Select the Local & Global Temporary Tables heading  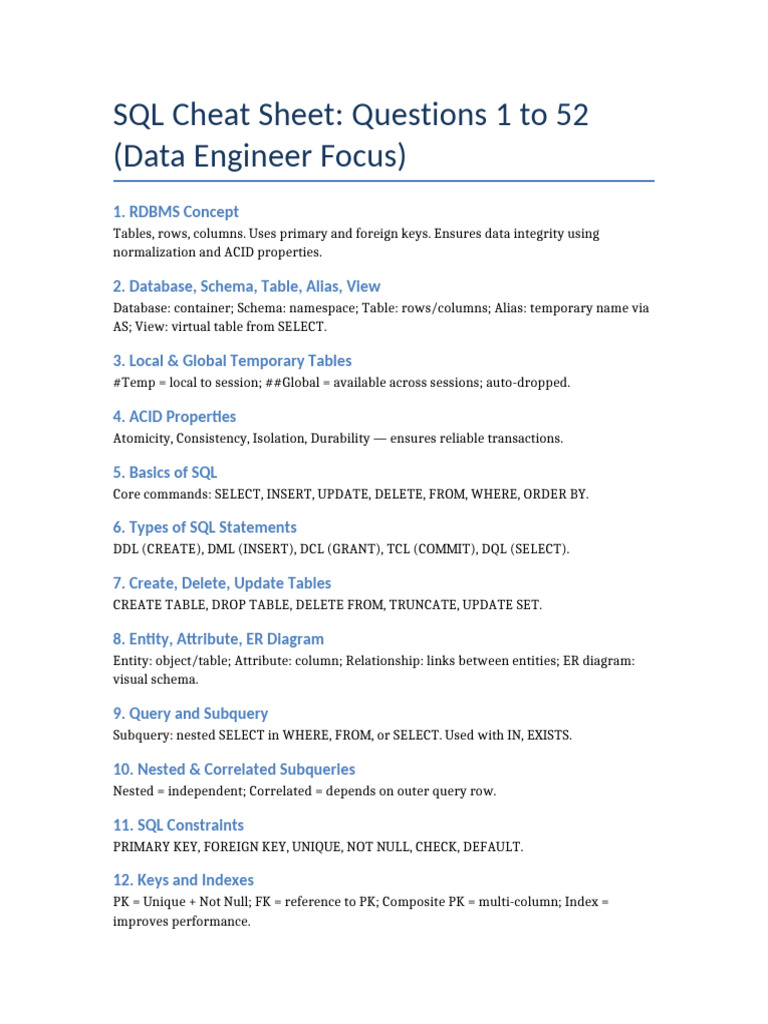click(232, 361)
